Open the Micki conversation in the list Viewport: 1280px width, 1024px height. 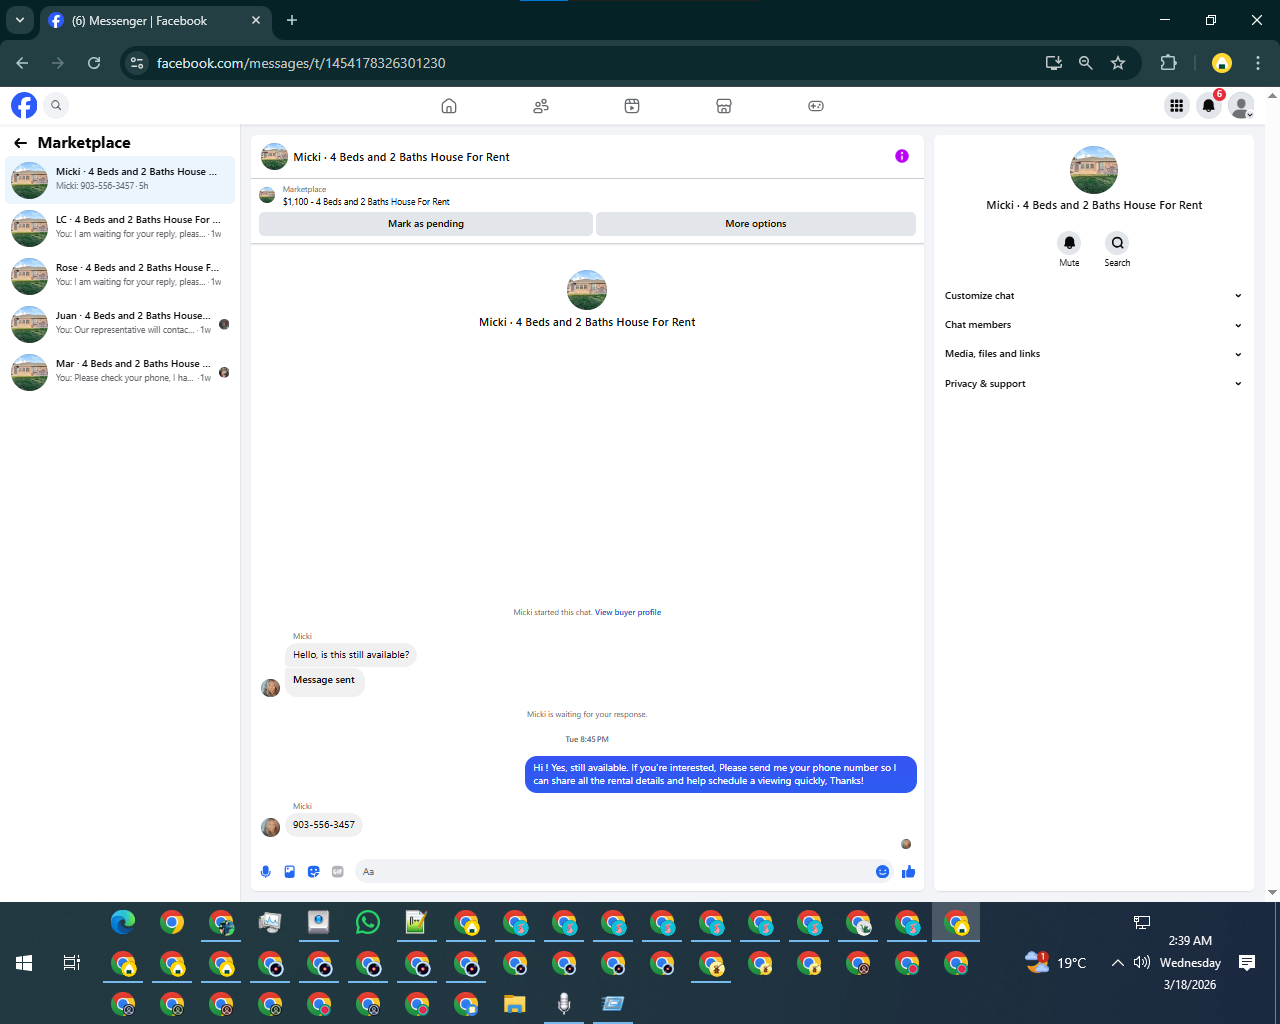tap(120, 180)
